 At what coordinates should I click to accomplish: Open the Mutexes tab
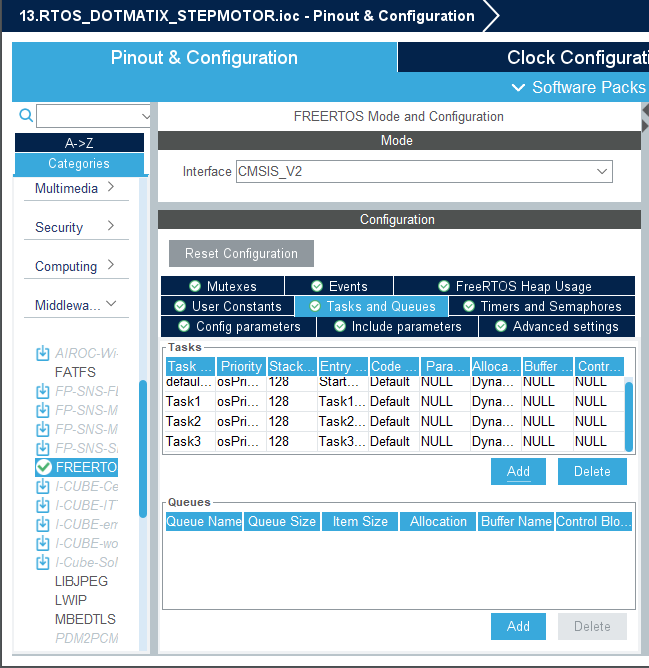tap(222, 286)
